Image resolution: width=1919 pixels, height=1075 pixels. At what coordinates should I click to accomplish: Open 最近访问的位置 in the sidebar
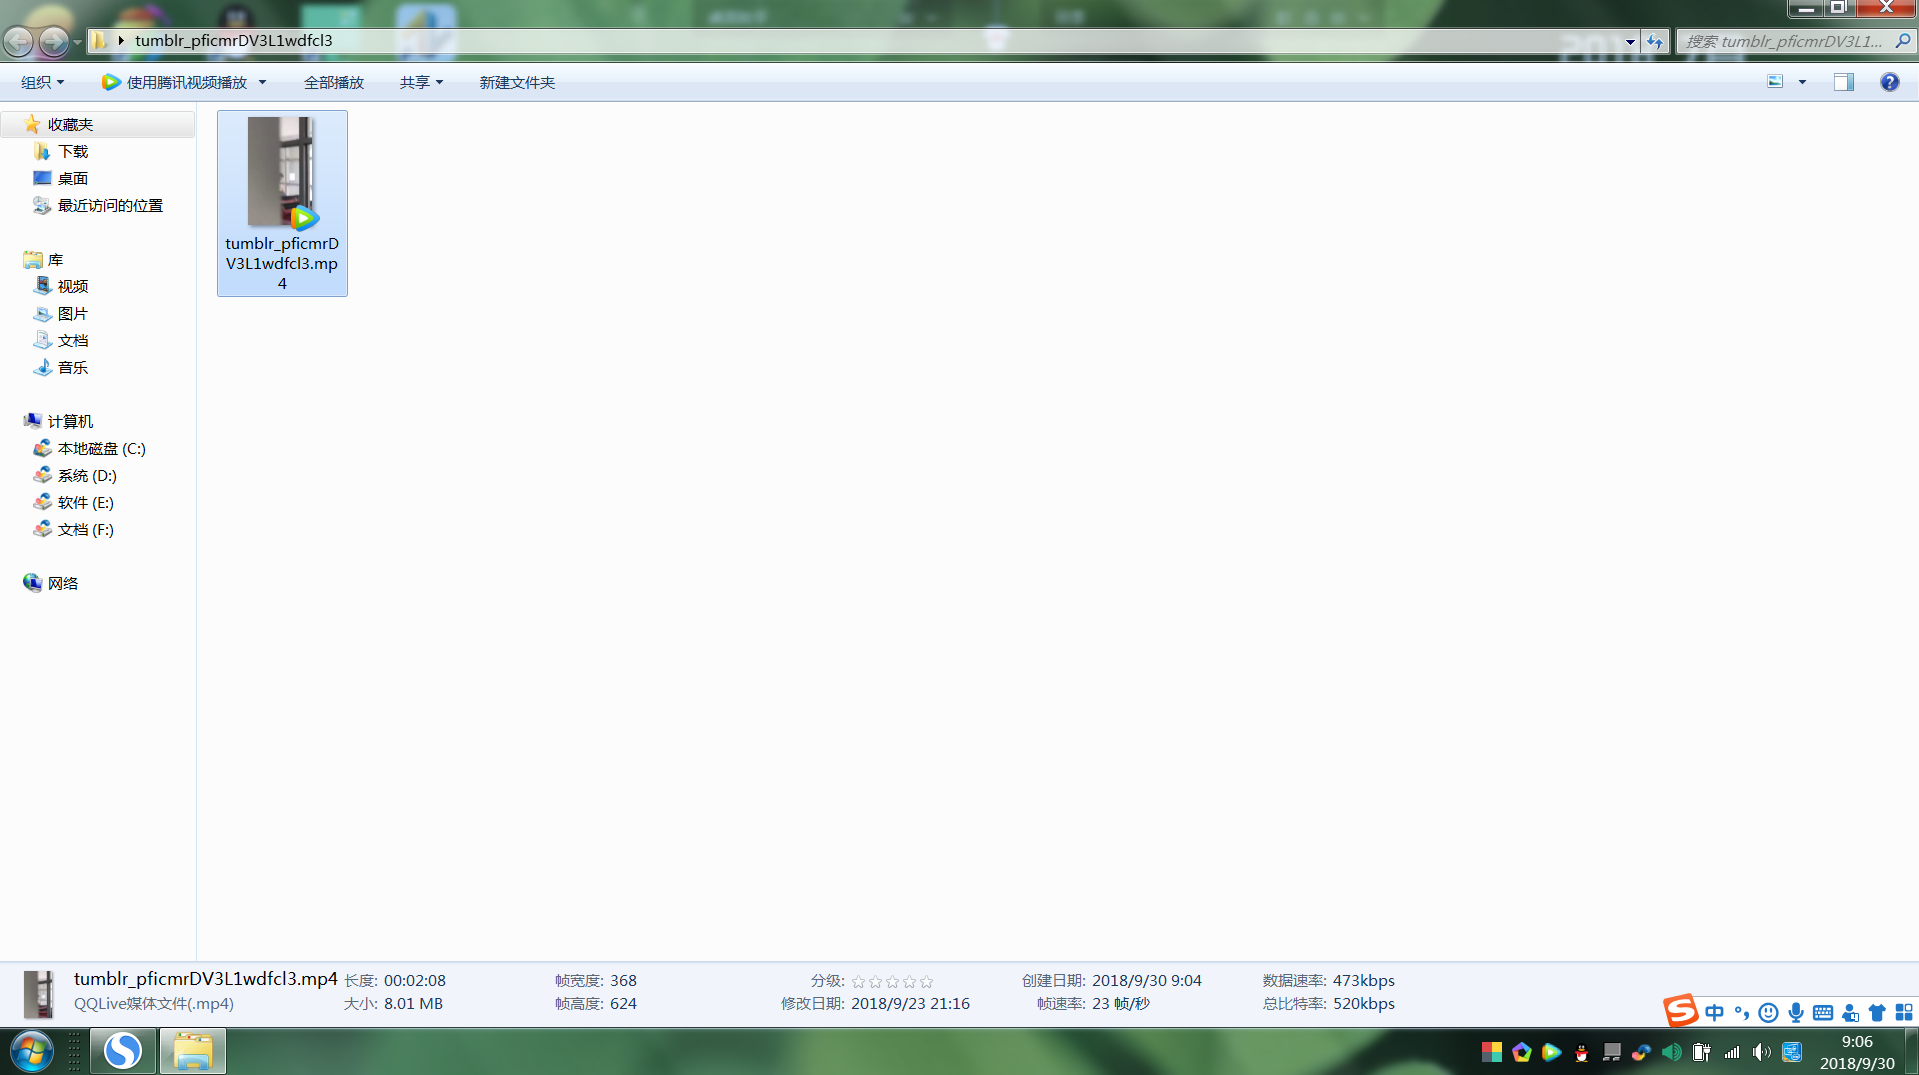110,205
